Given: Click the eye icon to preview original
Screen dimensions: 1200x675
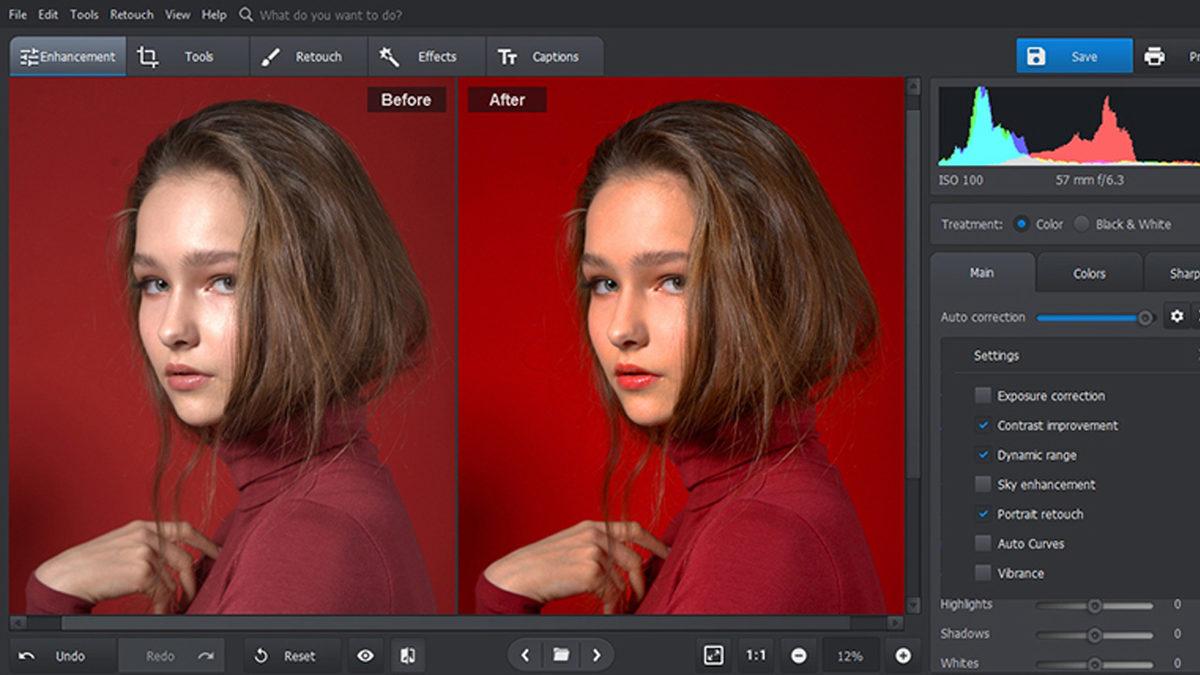Looking at the screenshot, I should (x=365, y=655).
